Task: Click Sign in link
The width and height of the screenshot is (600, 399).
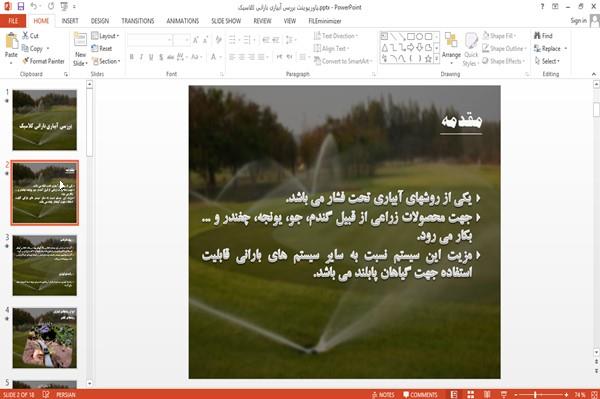Action: click(578, 21)
